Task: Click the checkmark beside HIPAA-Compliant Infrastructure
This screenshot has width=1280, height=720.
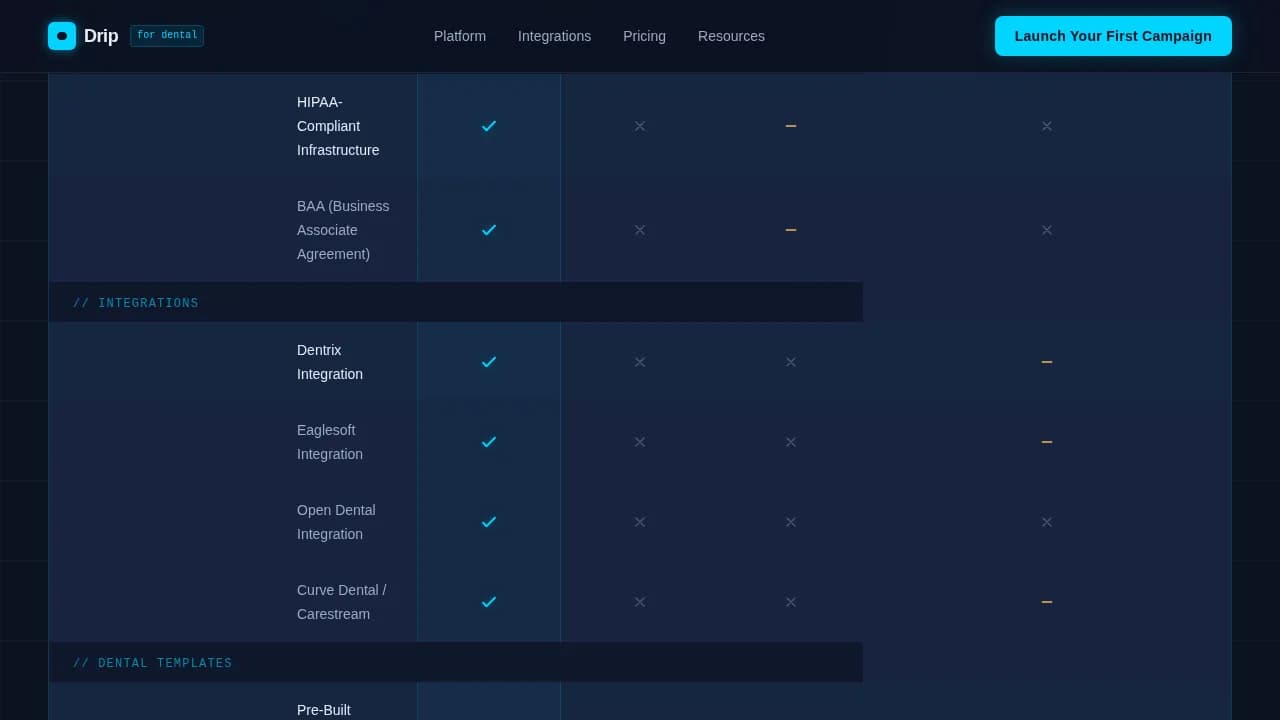Action: click(x=489, y=126)
